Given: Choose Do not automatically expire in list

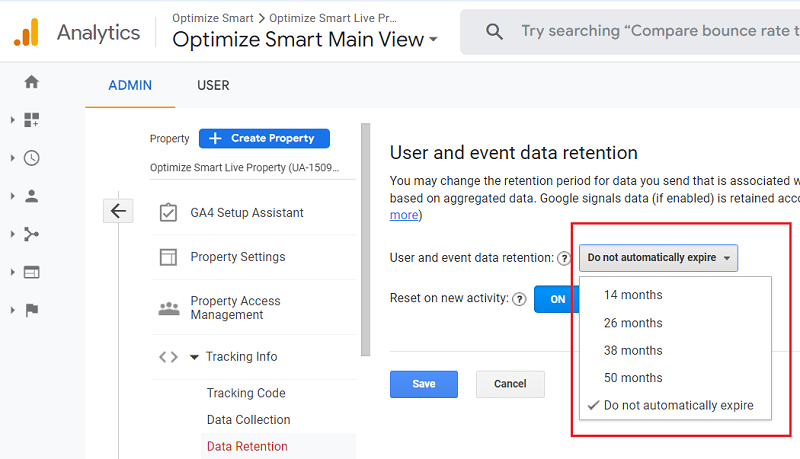Looking at the screenshot, I should [676, 405].
